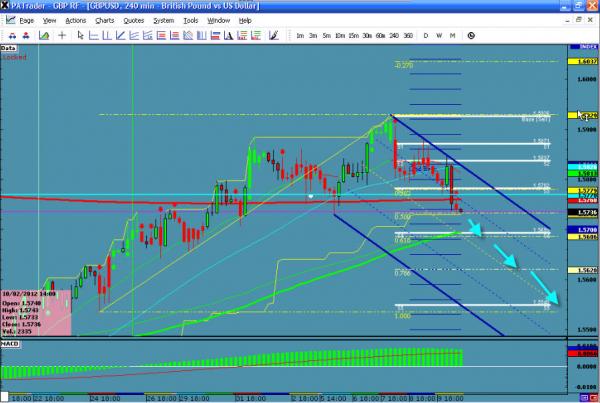The image size is (600, 403).
Task: Select the arrow pointer tool
Action: coord(80,36)
